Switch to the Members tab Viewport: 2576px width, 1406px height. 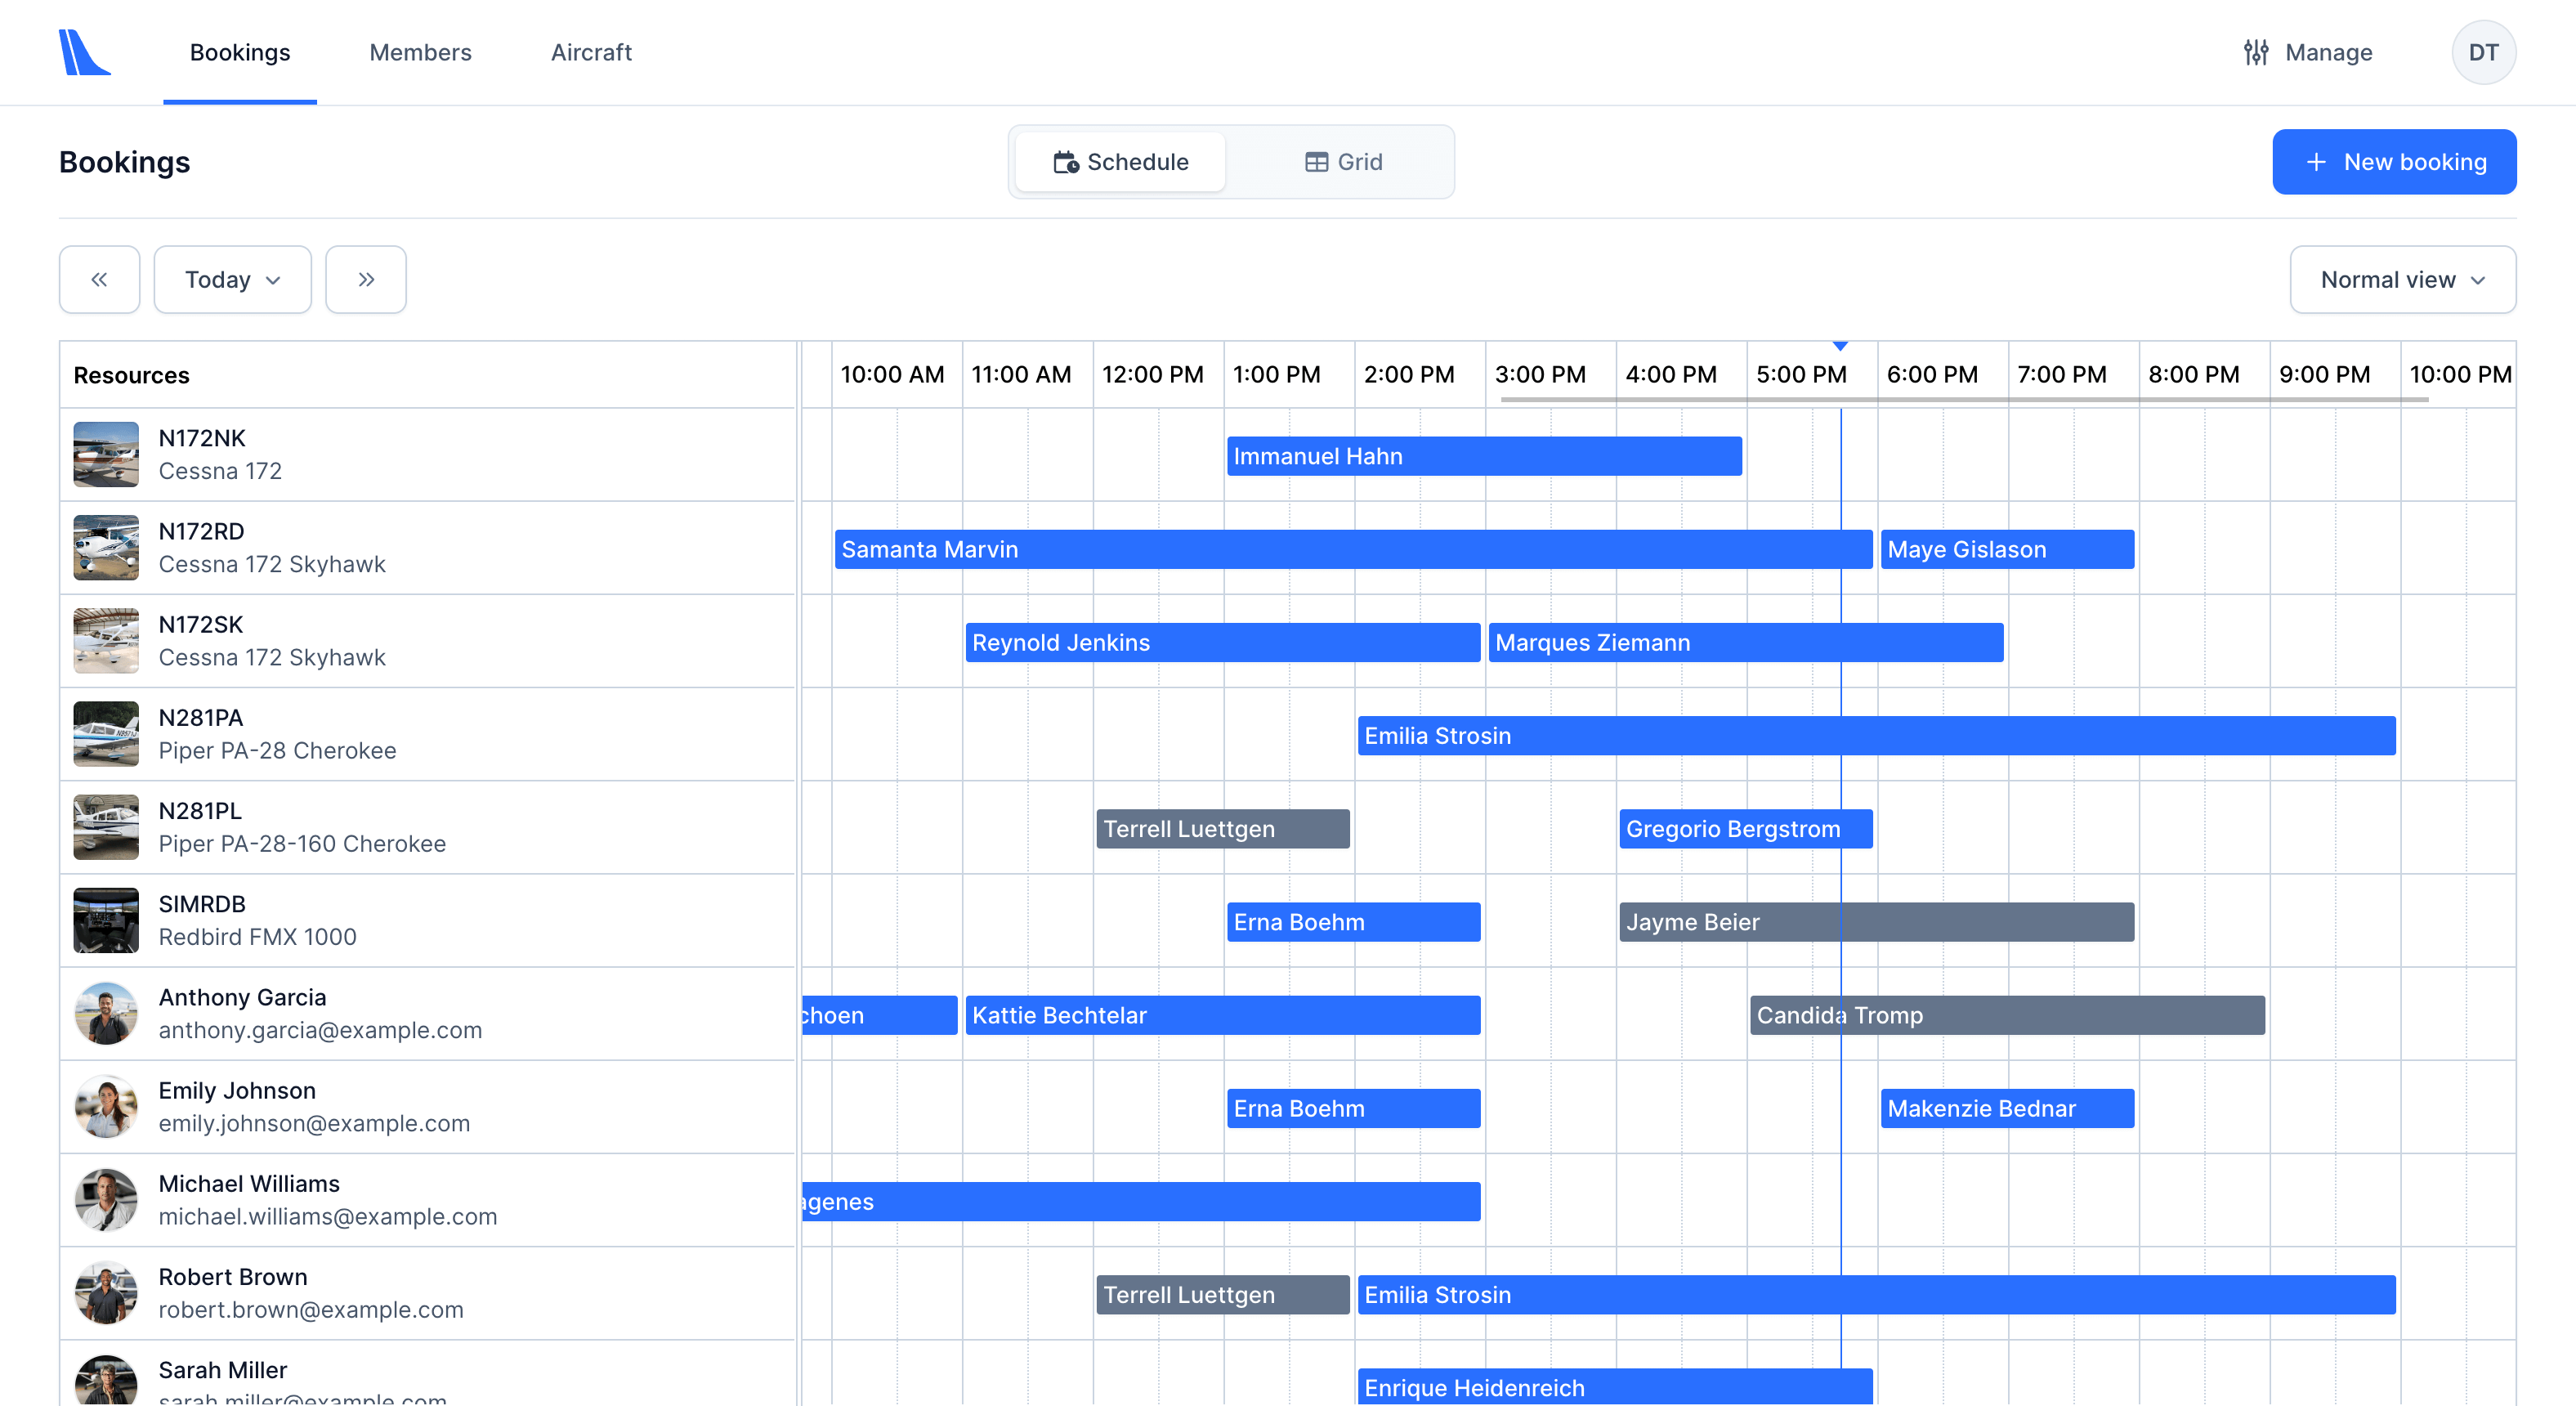tap(420, 52)
